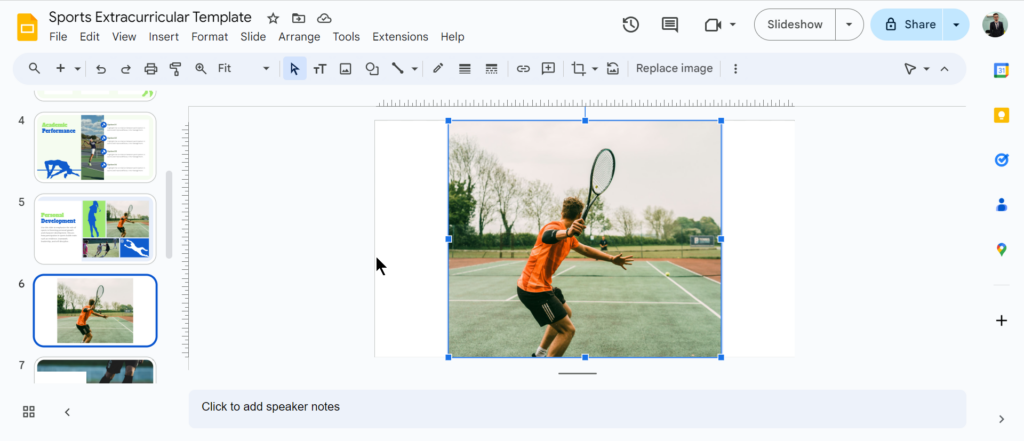
Task: Click the Insert link icon
Action: pyautogui.click(x=523, y=69)
